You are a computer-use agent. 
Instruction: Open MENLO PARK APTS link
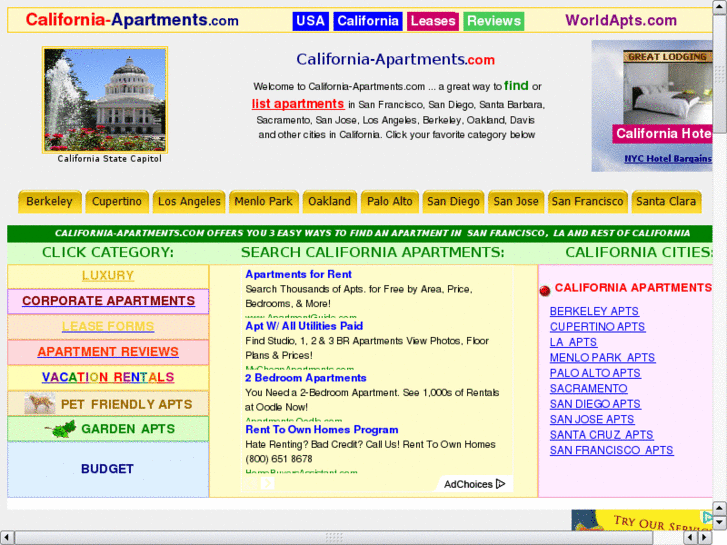[x=602, y=358]
